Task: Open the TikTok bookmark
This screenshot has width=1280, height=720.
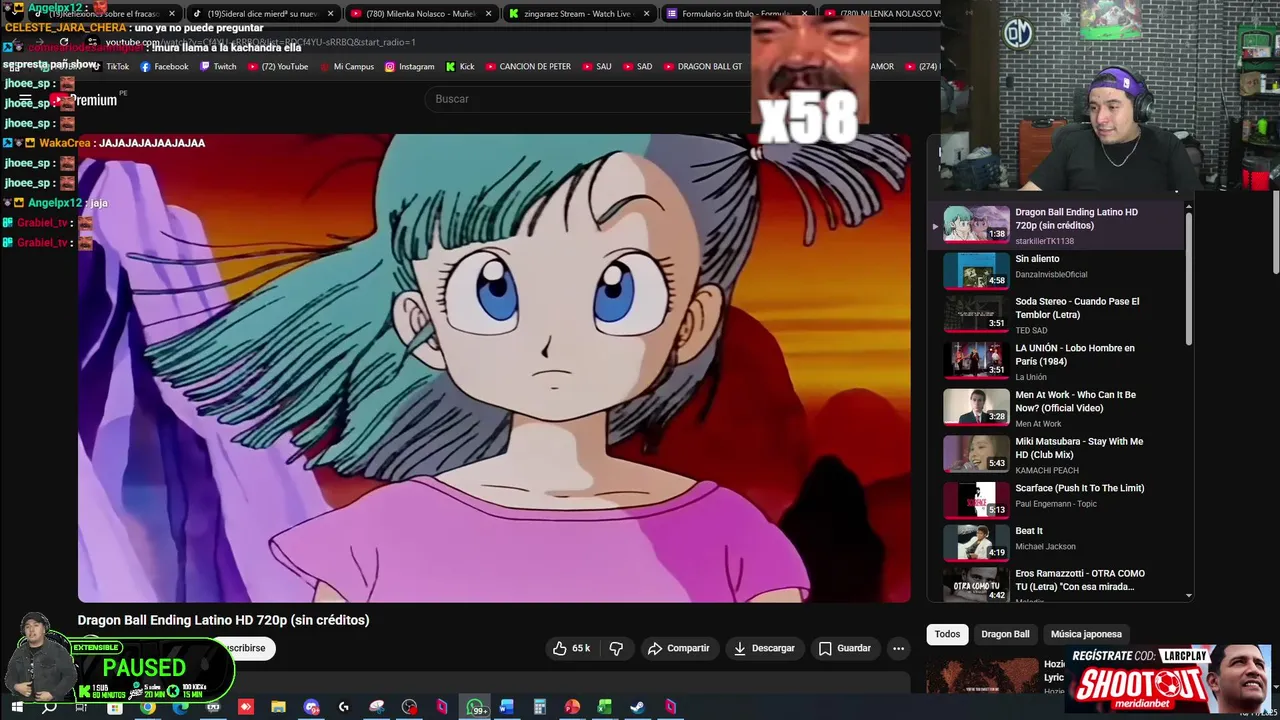Action: [x=111, y=67]
